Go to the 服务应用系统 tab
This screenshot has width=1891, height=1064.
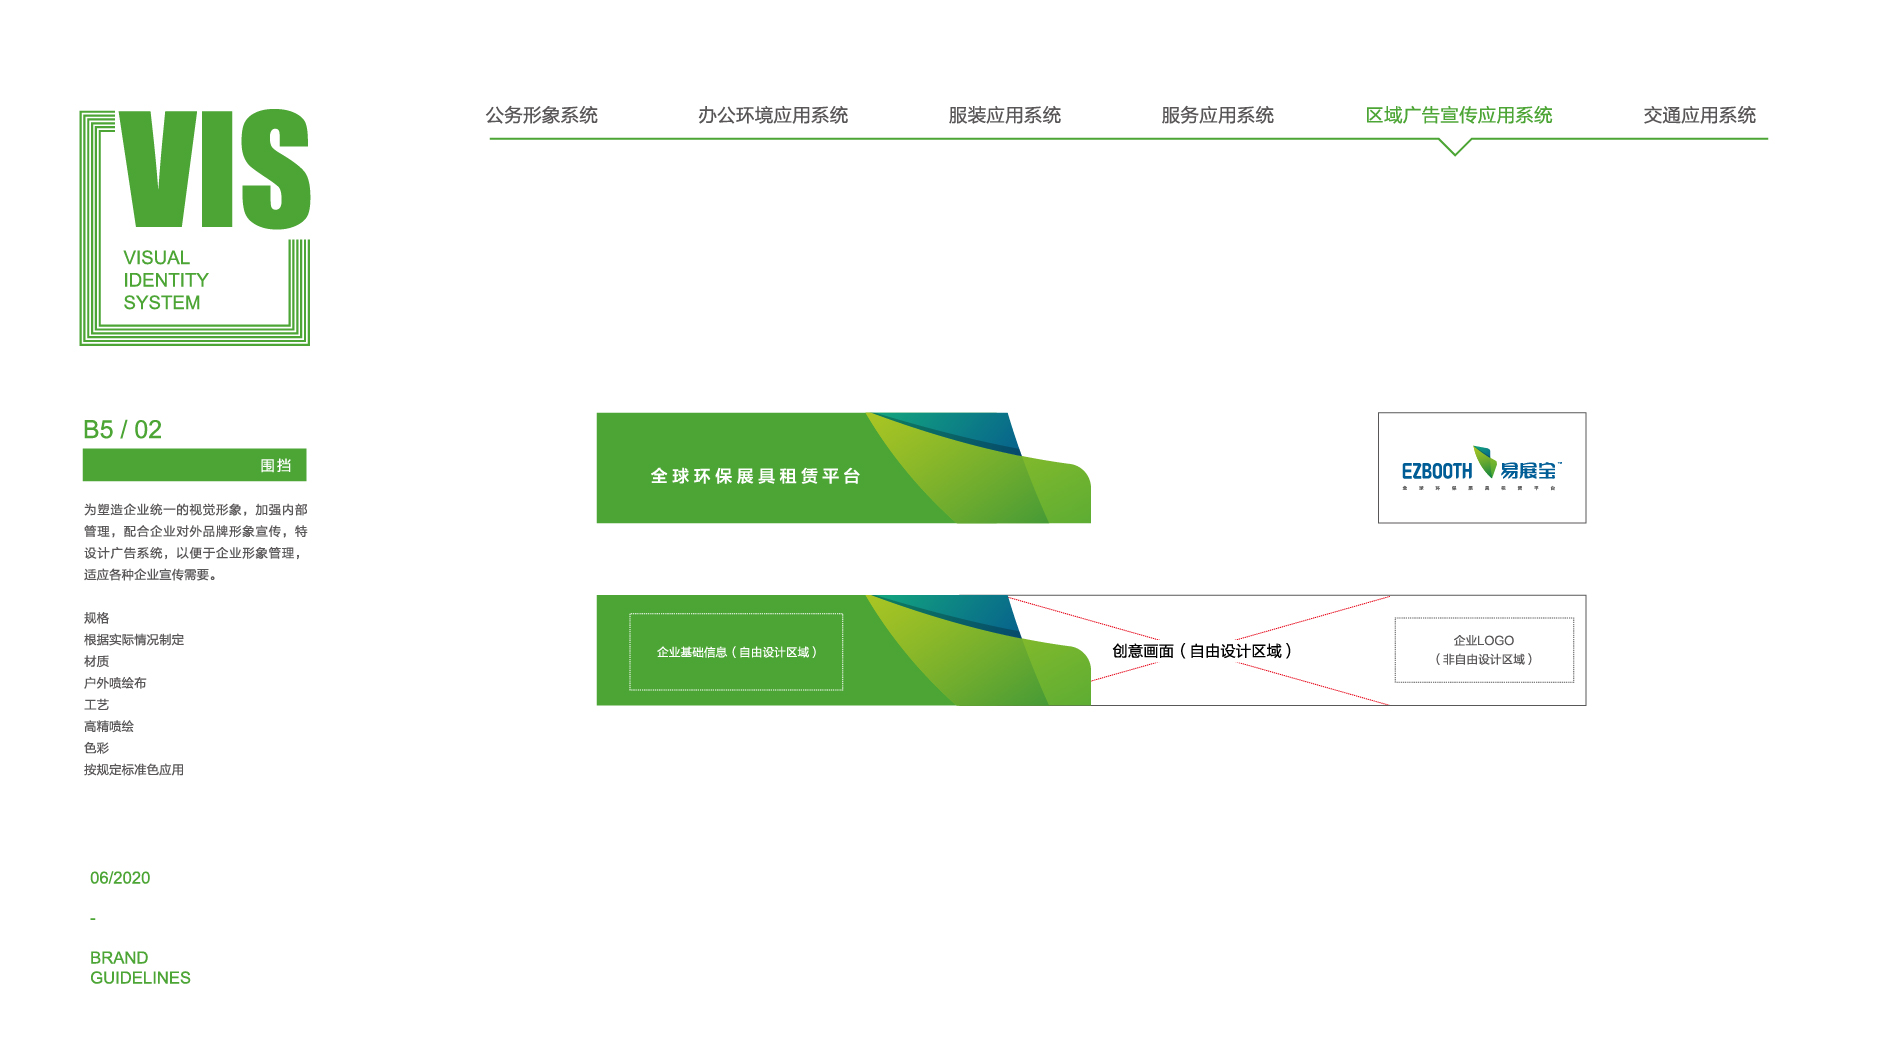point(1217,115)
